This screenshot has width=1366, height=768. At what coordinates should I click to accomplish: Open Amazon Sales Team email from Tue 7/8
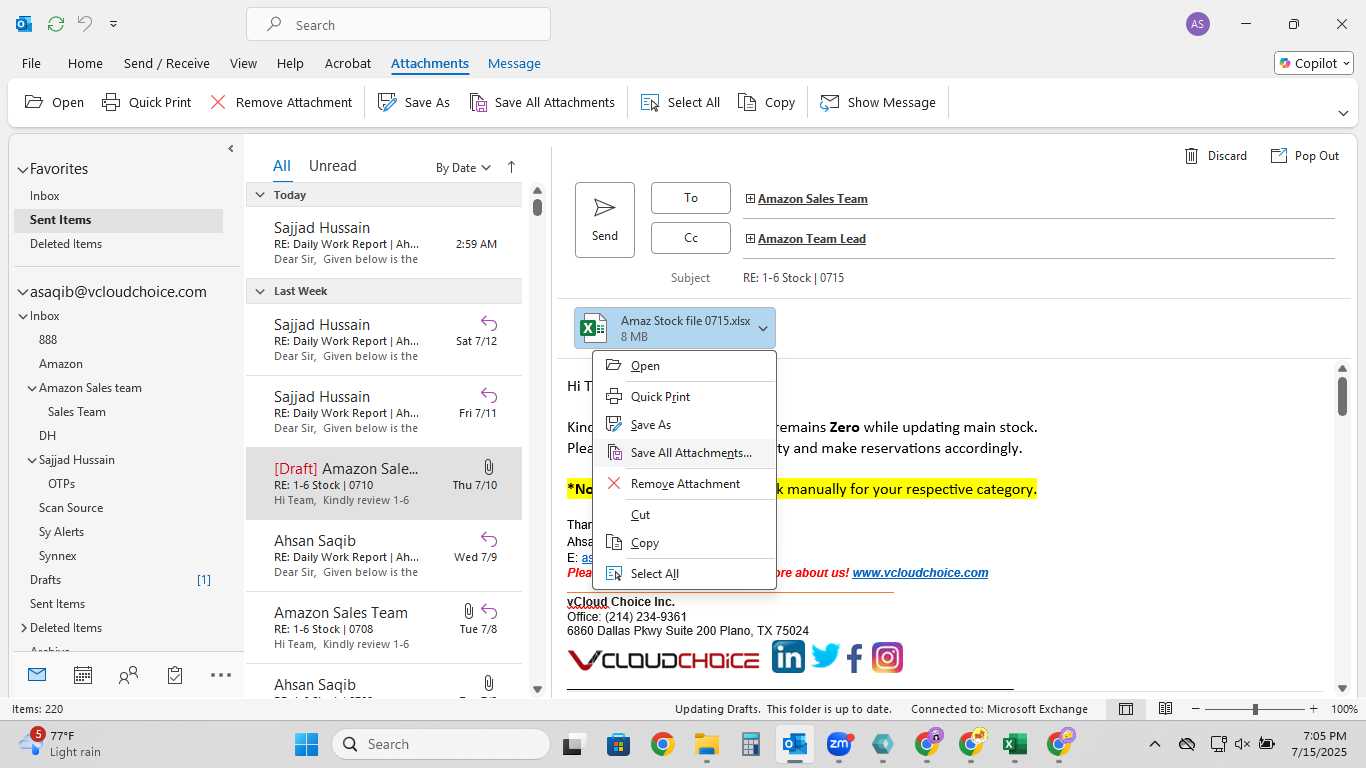coord(384,628)
